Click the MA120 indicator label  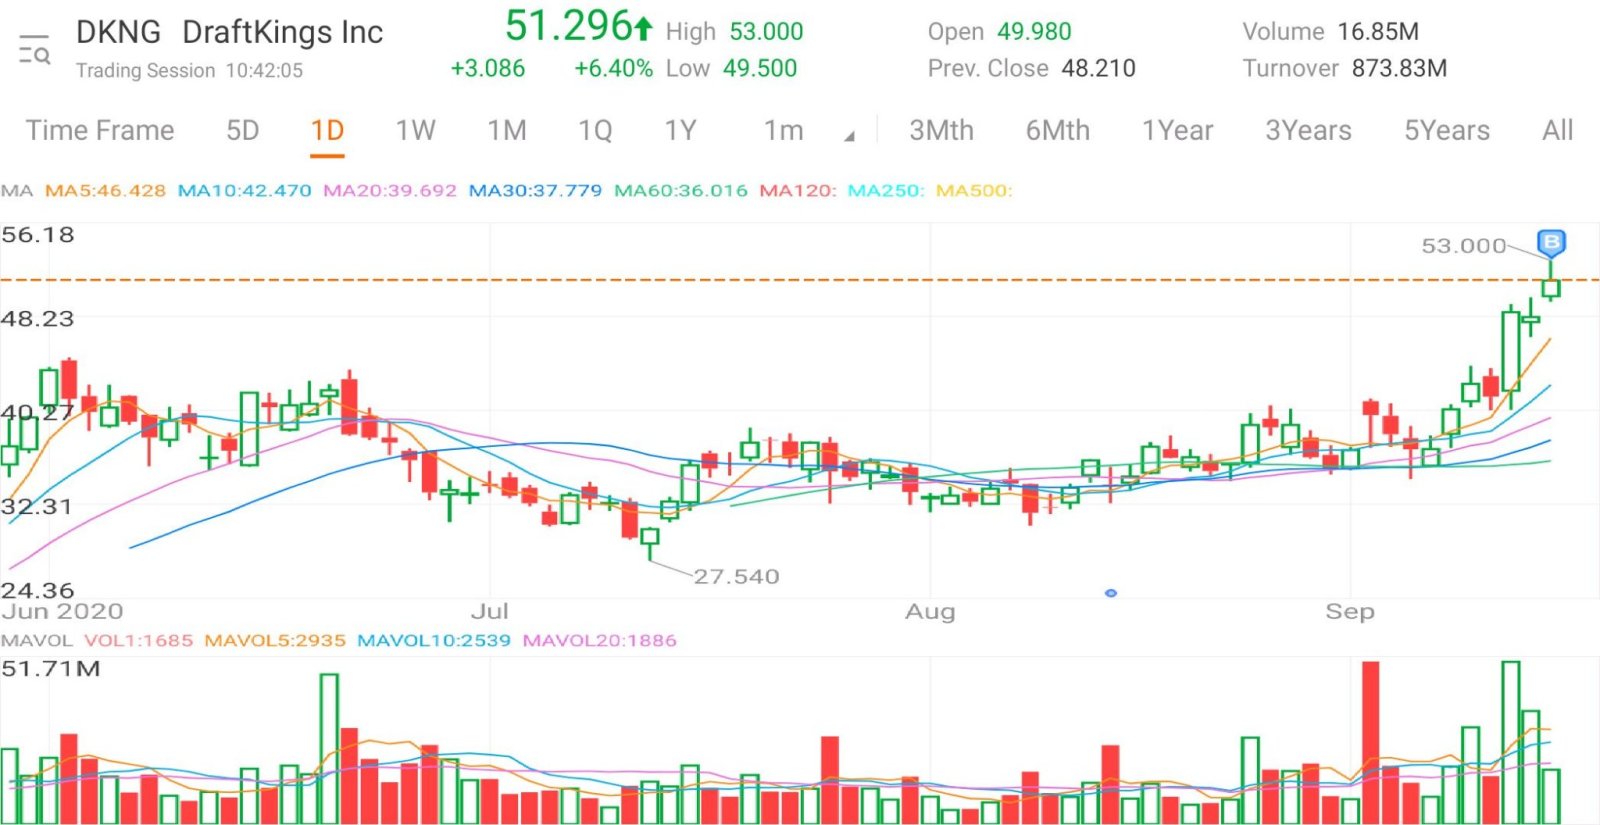tap(797, 190)
